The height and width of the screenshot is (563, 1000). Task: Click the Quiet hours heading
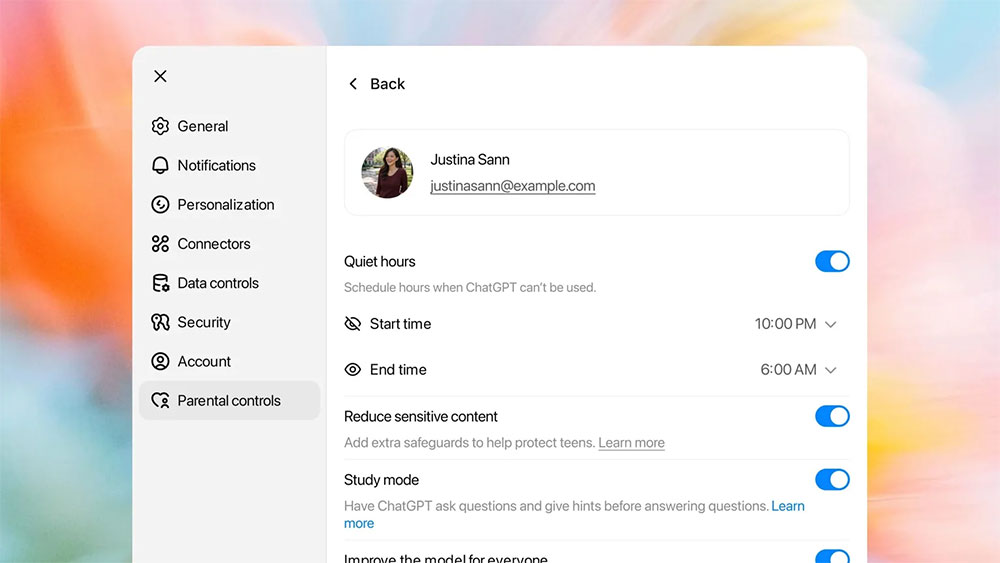point(379,261)
